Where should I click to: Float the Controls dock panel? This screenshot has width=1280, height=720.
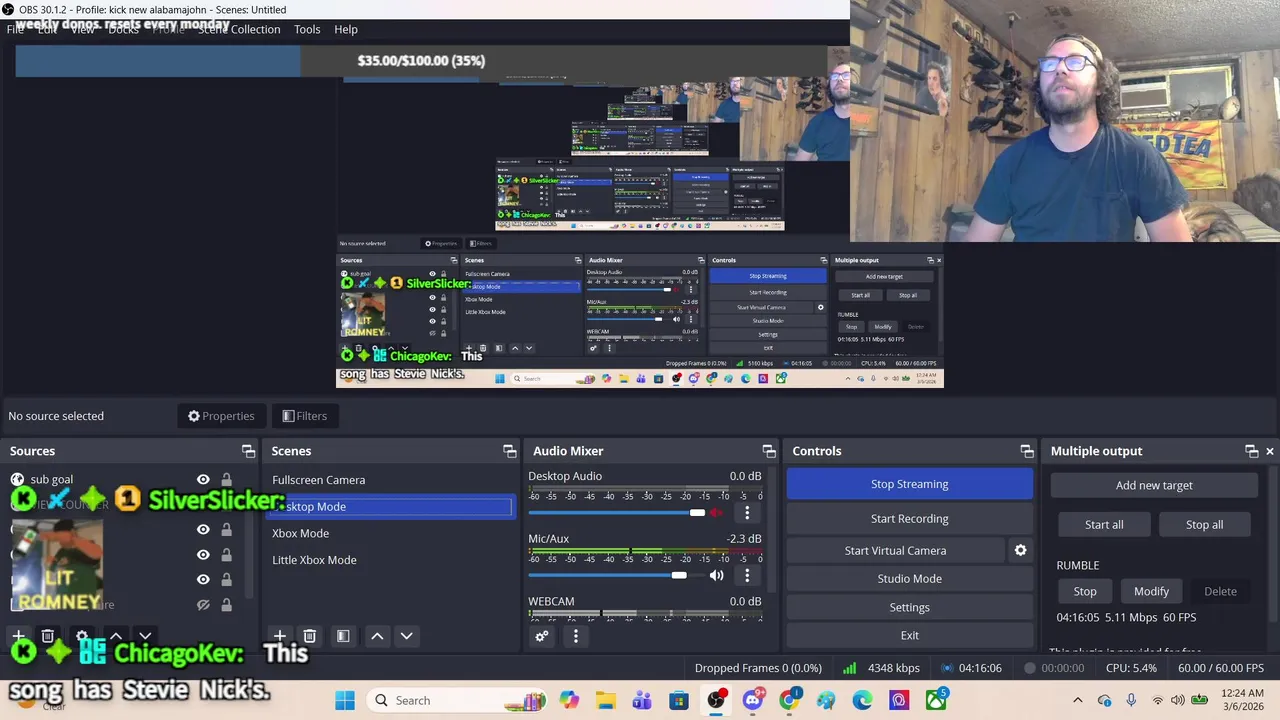(x=1026, y=451)
